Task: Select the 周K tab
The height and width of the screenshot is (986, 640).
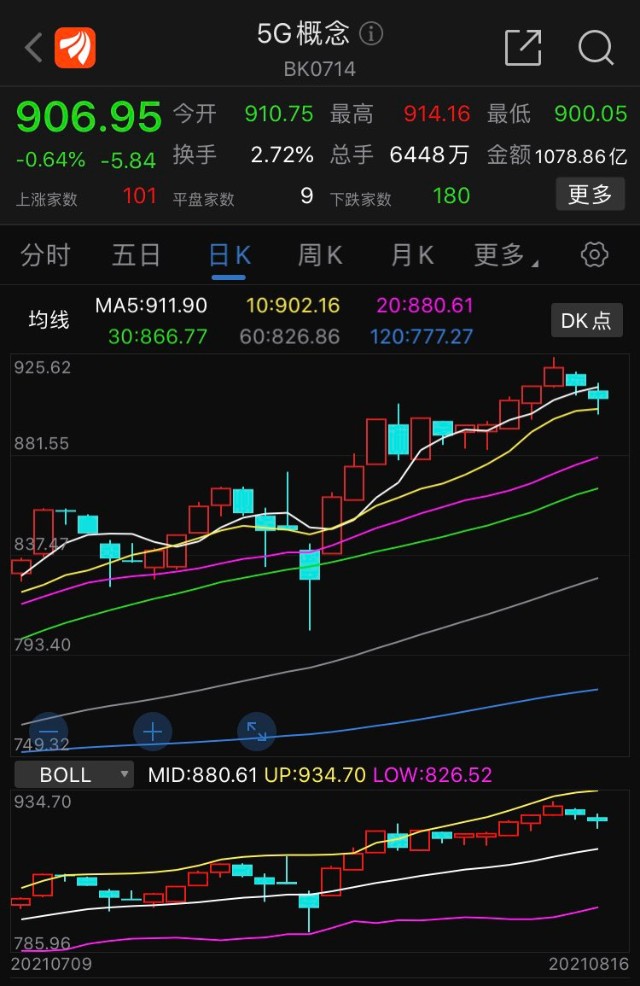Action: pos(320,255)
